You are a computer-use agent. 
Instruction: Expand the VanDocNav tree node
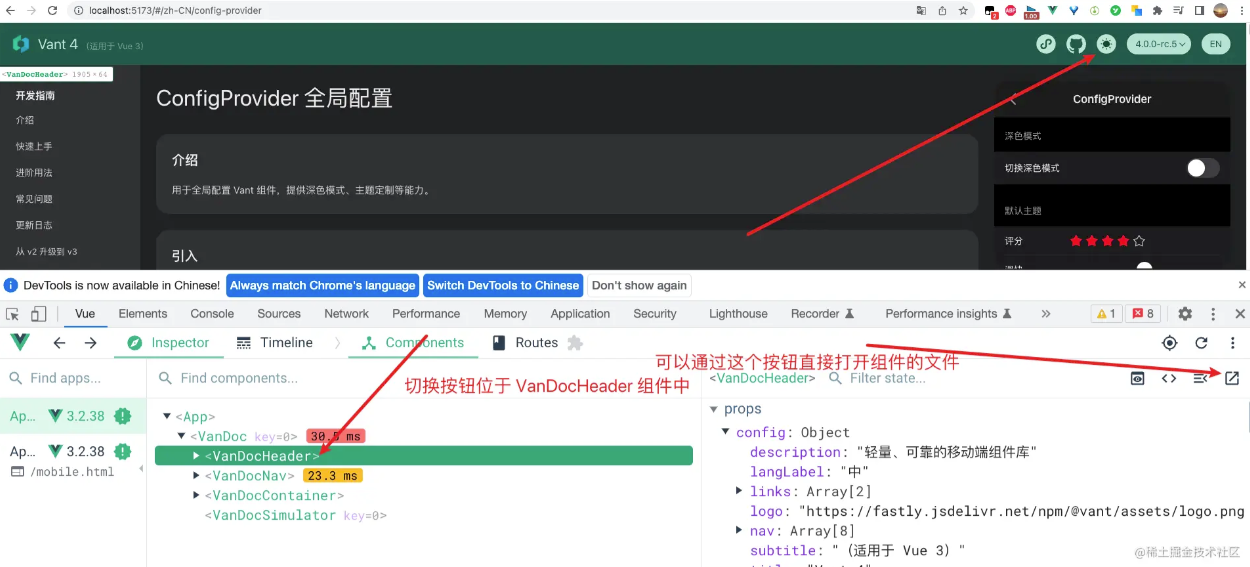(196, 476)
